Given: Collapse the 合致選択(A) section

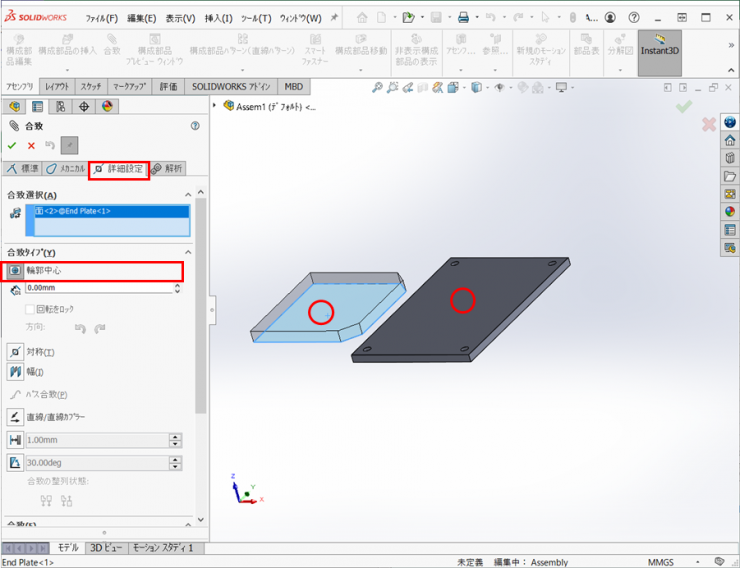Looking at the screenshot, I should pyautogui.click(x=187, y=195).
